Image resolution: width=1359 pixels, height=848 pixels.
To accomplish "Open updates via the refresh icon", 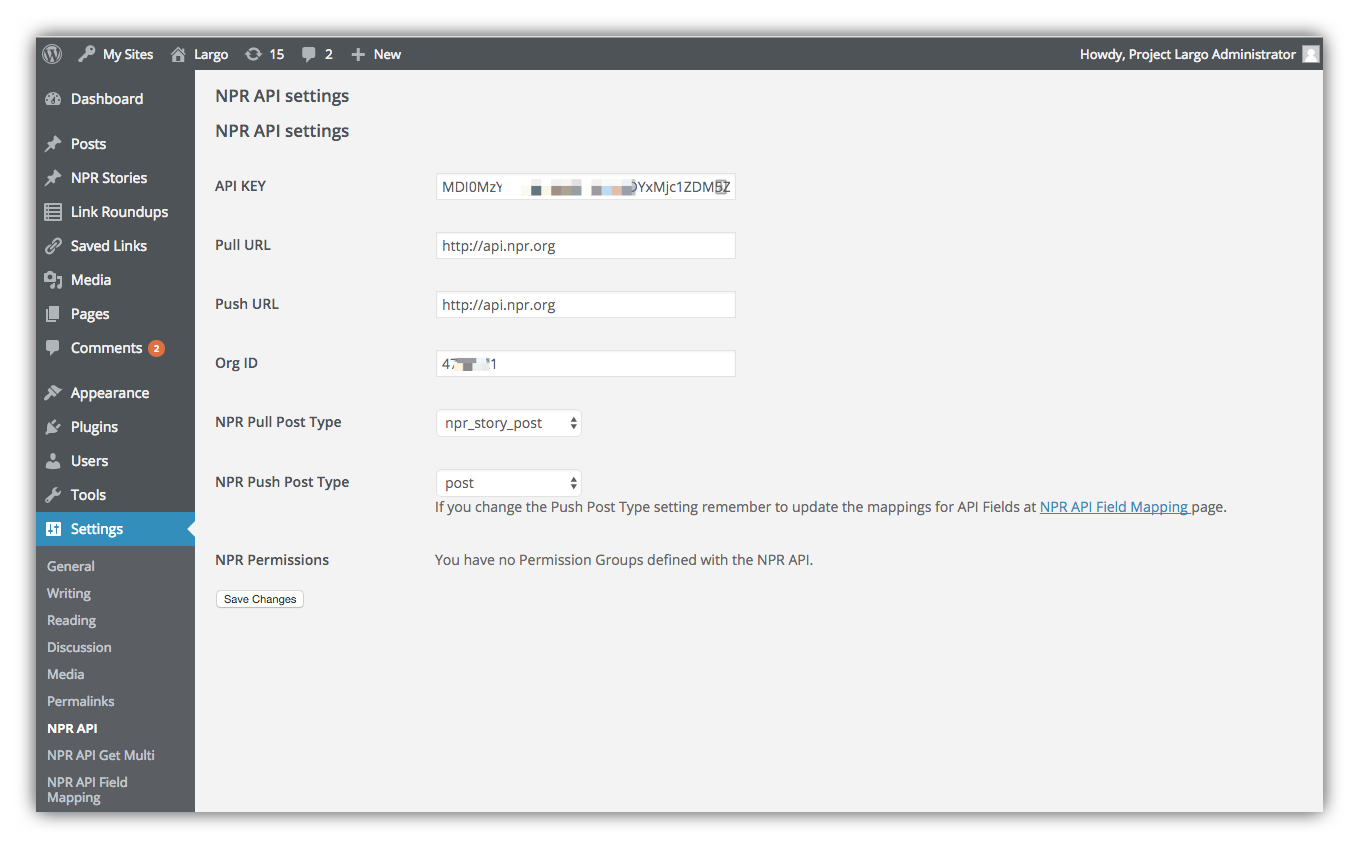I will (x=254, y=54).
